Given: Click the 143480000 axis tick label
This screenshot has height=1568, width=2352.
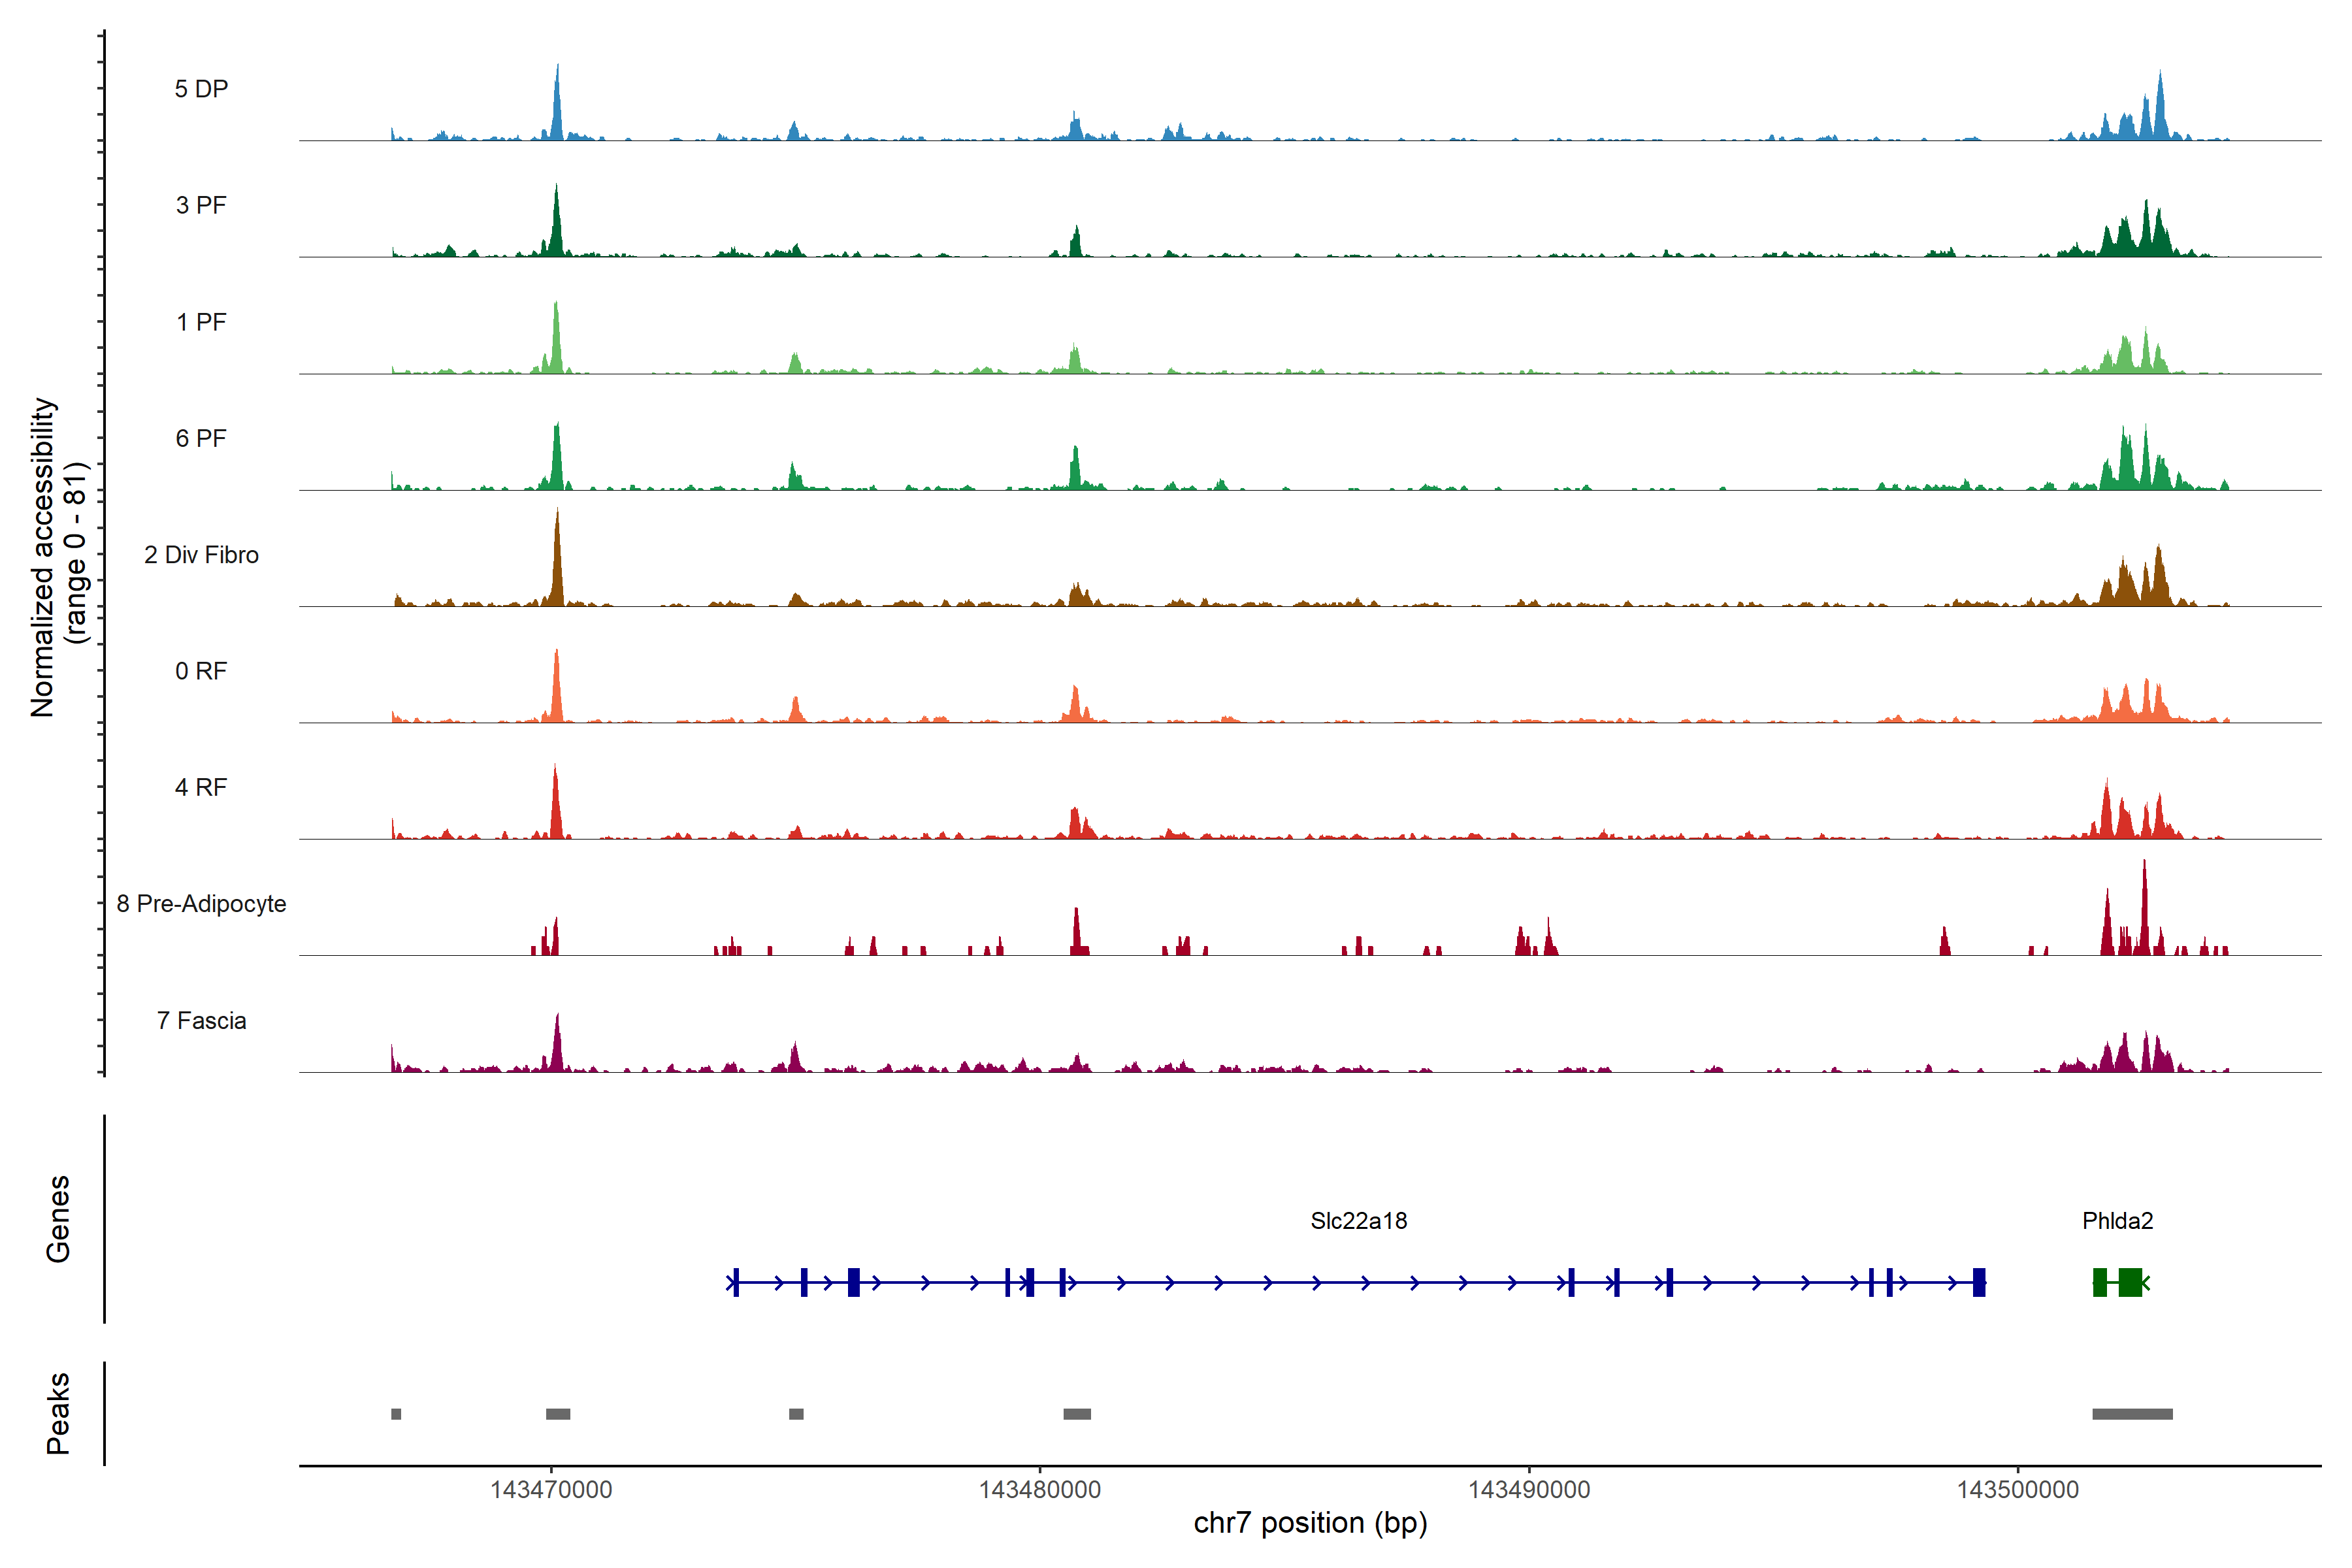Looking at the screenshot, I should (1040, 1490).
